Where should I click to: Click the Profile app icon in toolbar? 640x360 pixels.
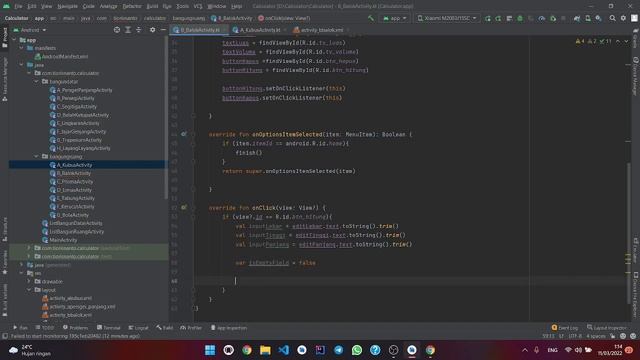pos(542,18)
